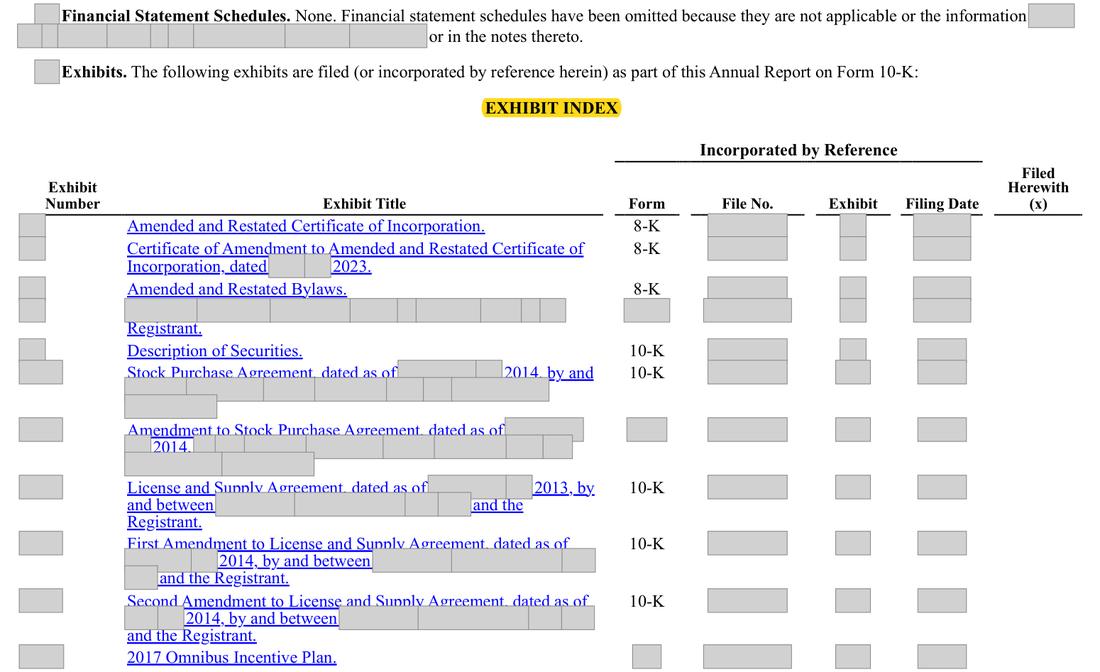Open Certificate of Amendment to Amended Certificate link
The height and width of the screenshot is (672, 1100).
[x=355, y=257]
